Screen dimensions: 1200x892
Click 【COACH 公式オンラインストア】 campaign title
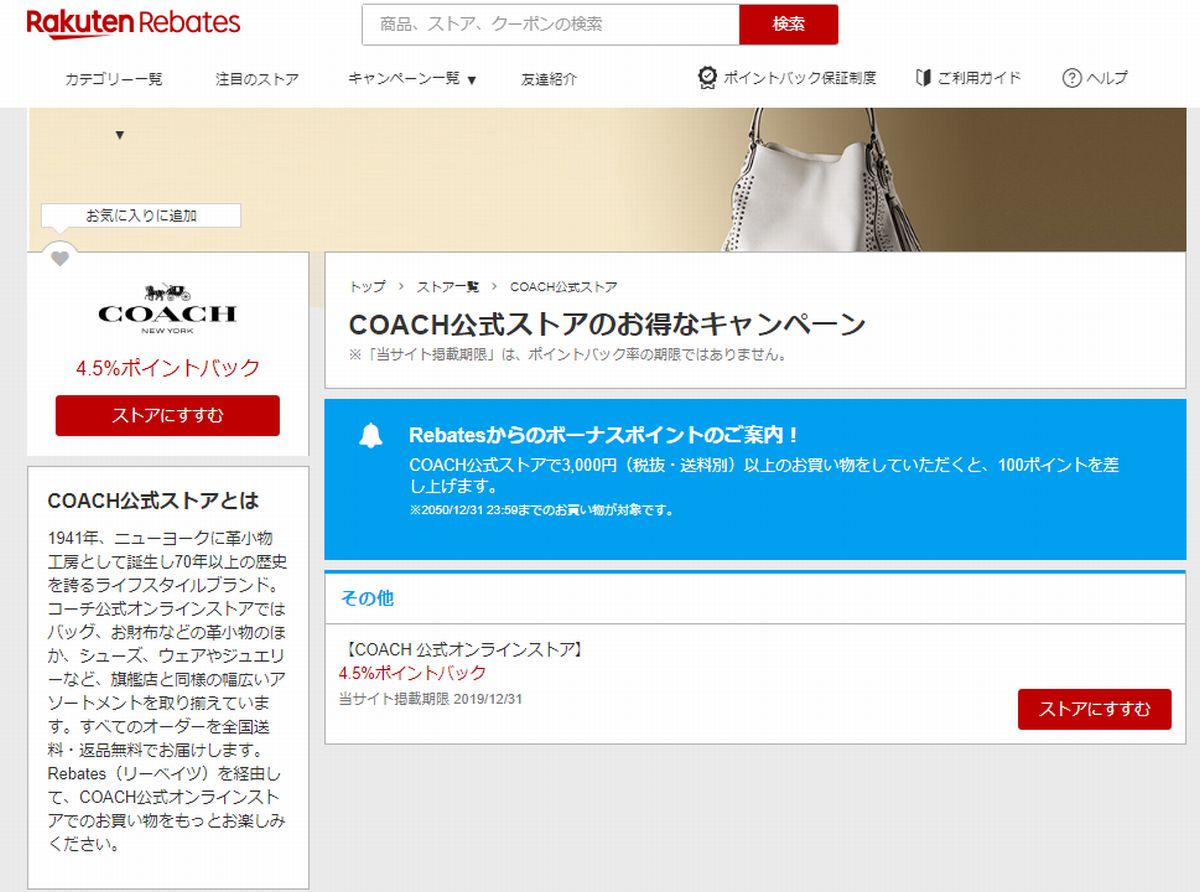tap(462, 650)
